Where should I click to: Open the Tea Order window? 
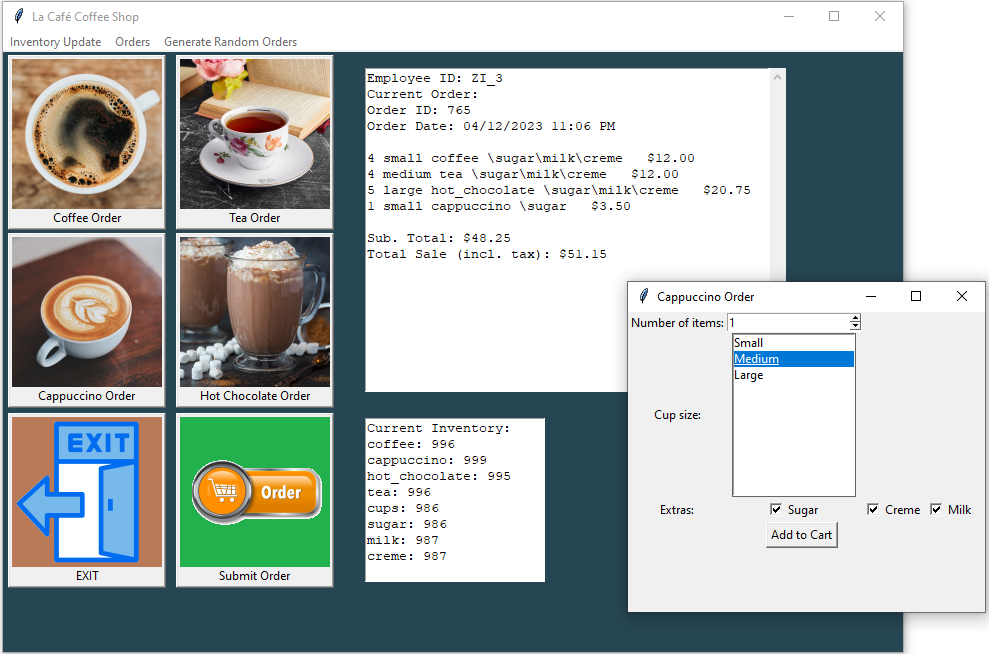coord(254,133)
